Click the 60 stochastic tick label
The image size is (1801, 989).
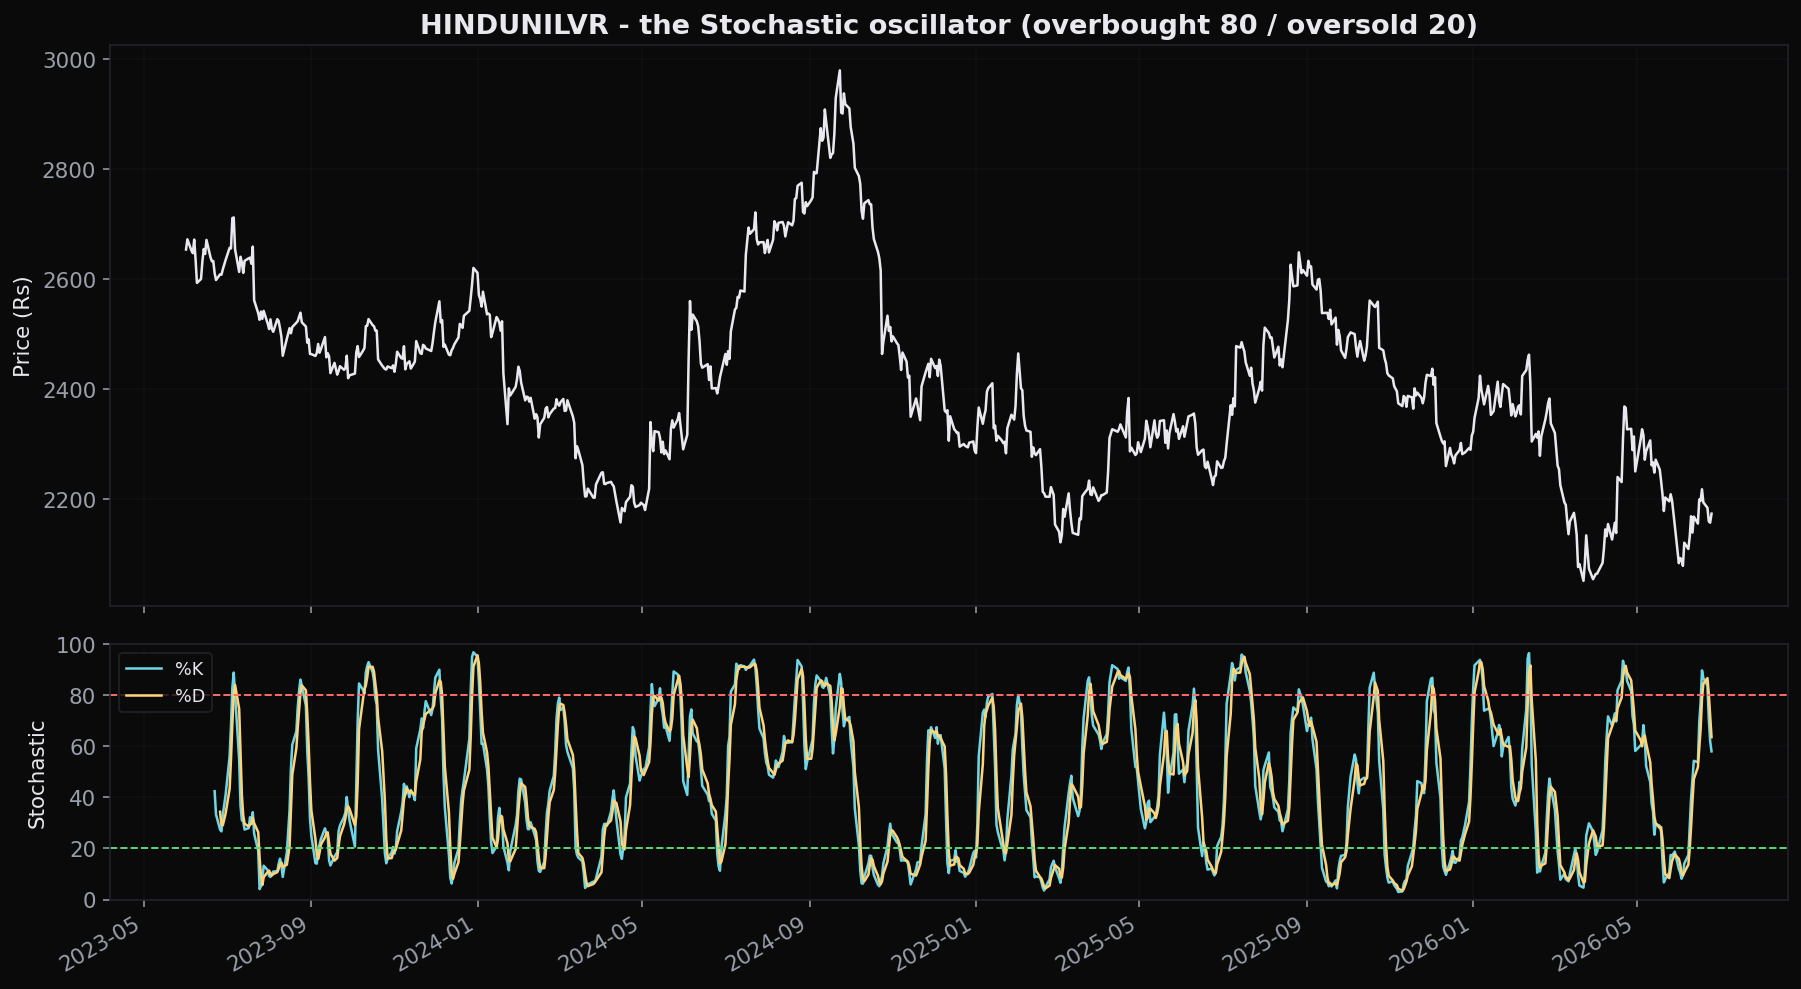click(84, 747)
